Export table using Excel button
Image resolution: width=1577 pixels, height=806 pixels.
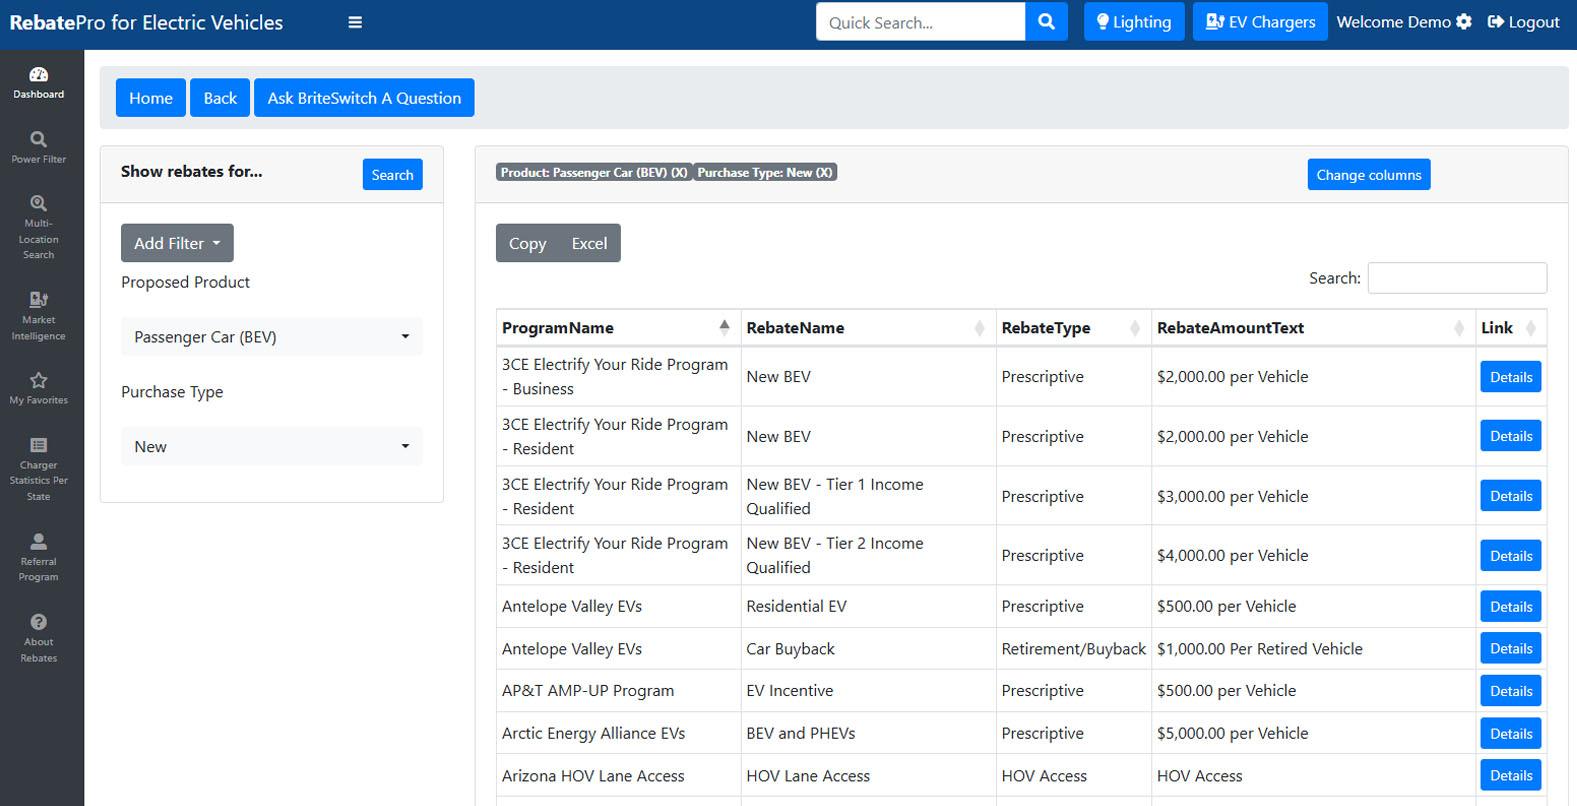(589, 244)
